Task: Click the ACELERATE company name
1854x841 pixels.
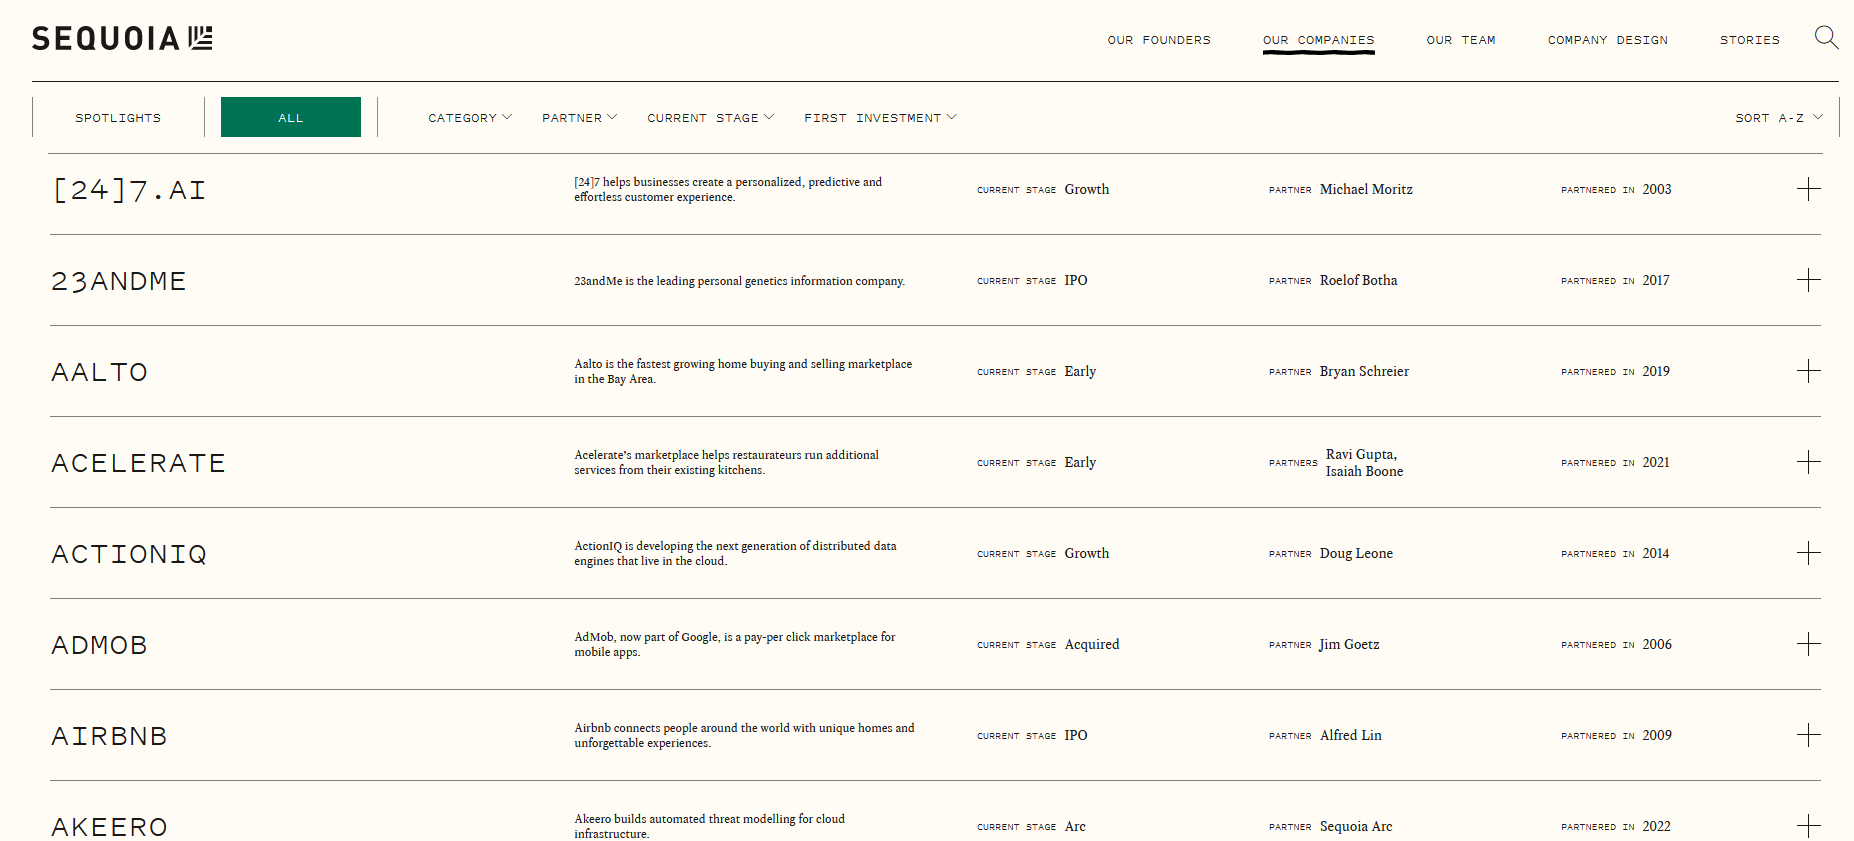Action: coord(139,463)
